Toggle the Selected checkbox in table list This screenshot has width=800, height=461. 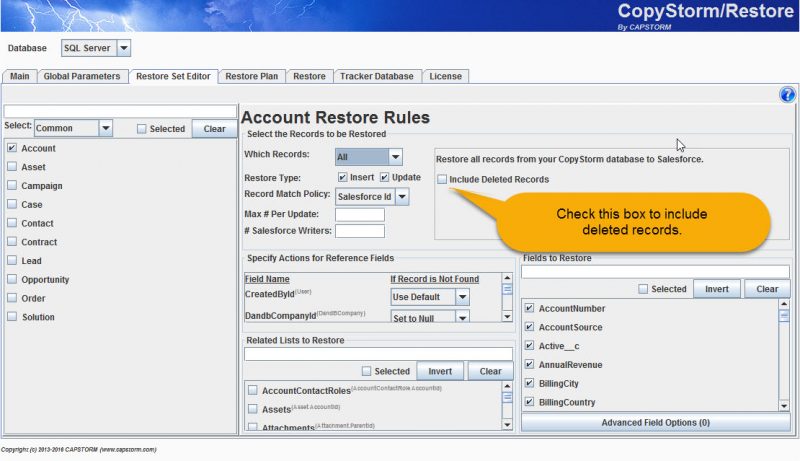tap(141, 129)
